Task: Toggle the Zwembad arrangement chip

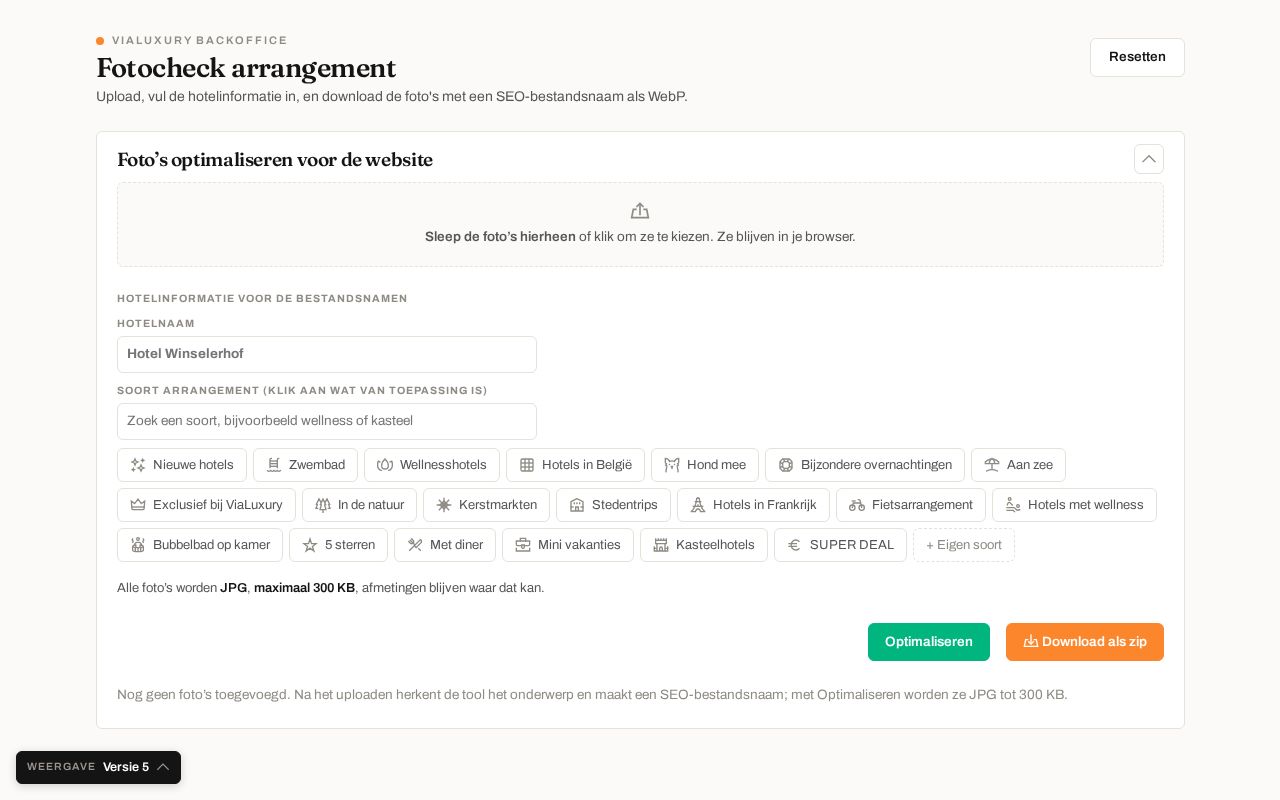Action: point(305,465)
